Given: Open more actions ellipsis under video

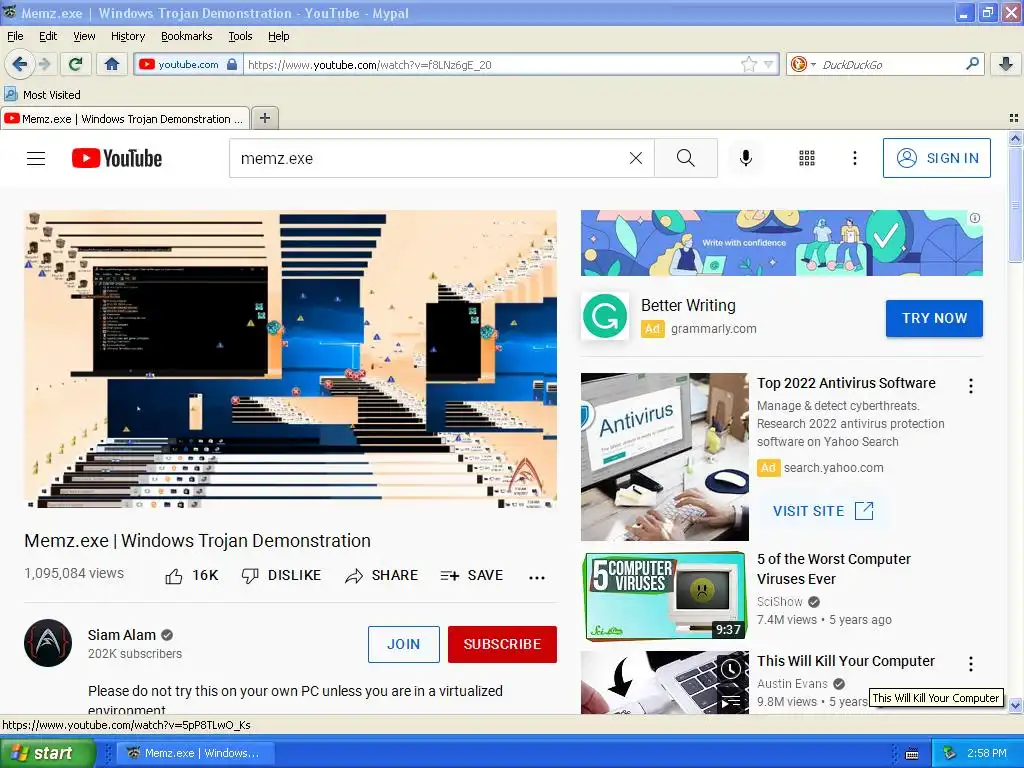Looking at the screenshot, I should (x=537, y=577).
